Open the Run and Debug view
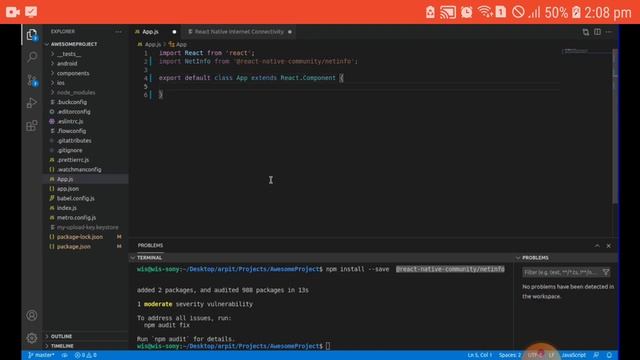Screen dimensions: 640x360 (x=32, y=103)
